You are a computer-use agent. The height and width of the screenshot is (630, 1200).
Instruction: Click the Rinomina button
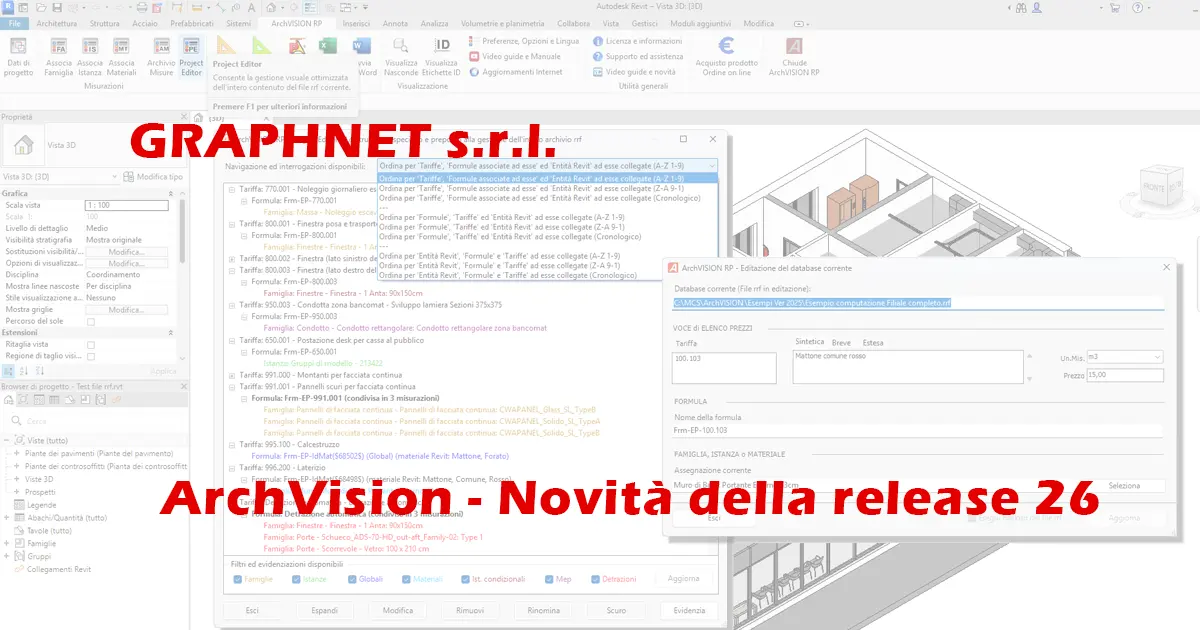[x=543, y=610]
